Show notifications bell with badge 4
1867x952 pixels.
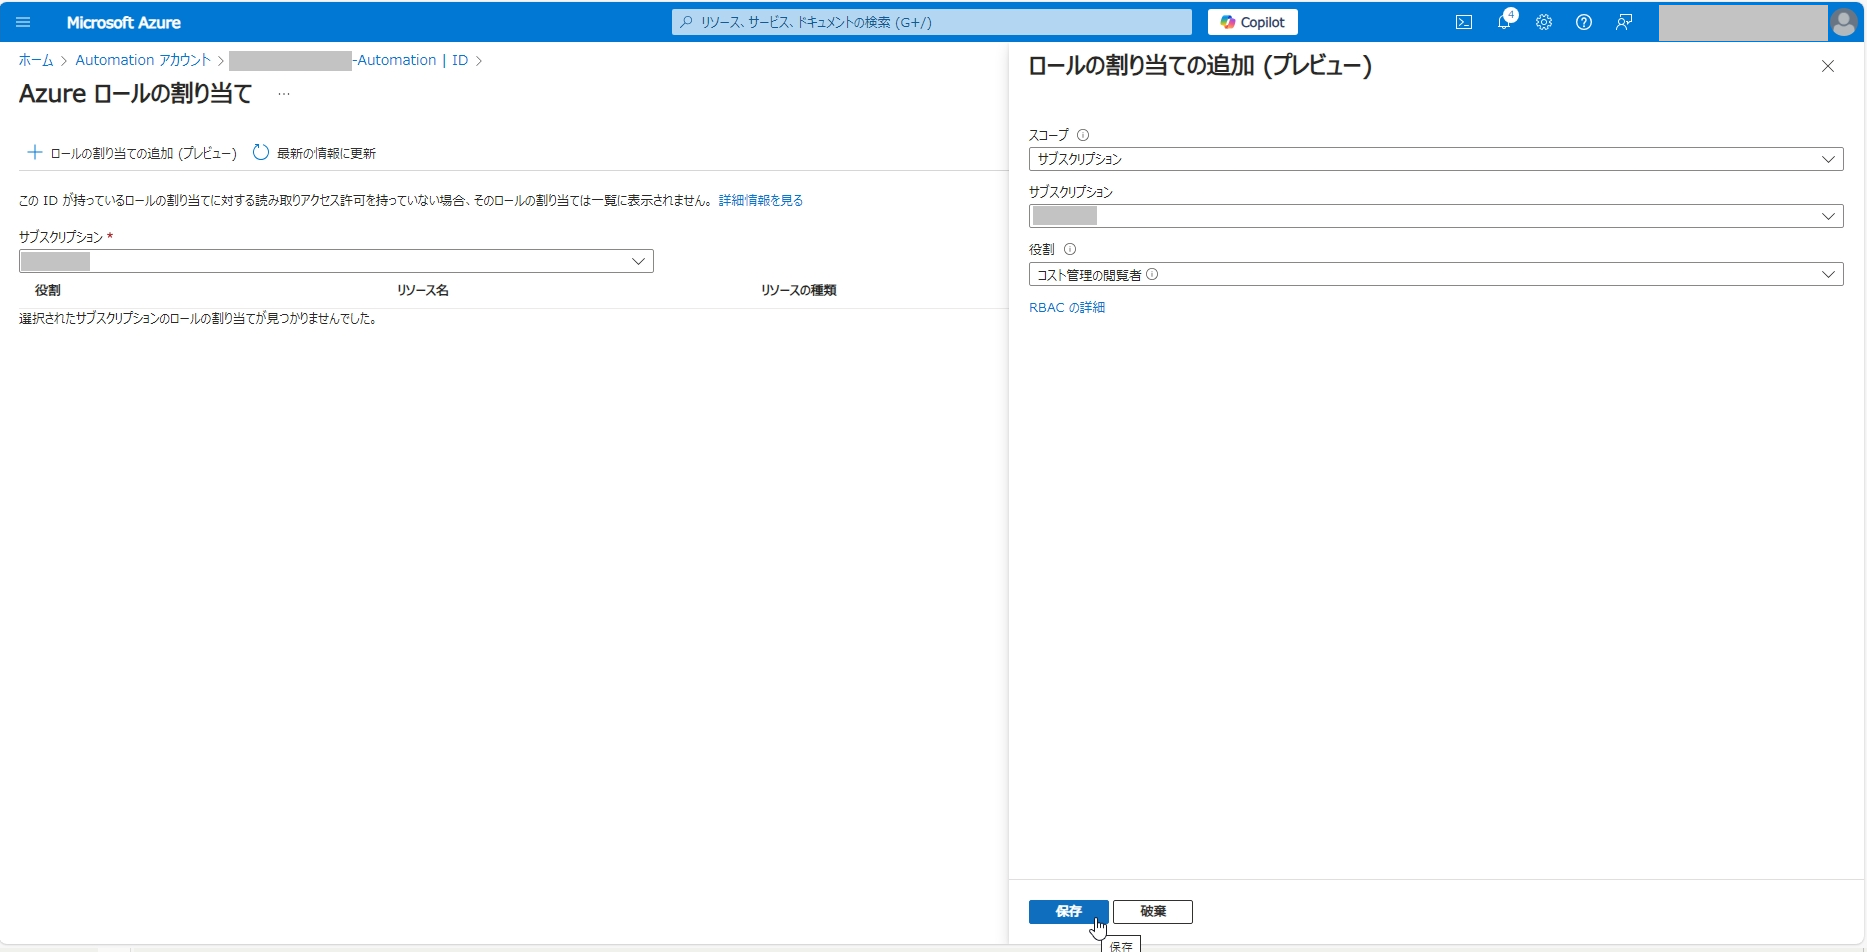pos(1505,21)
